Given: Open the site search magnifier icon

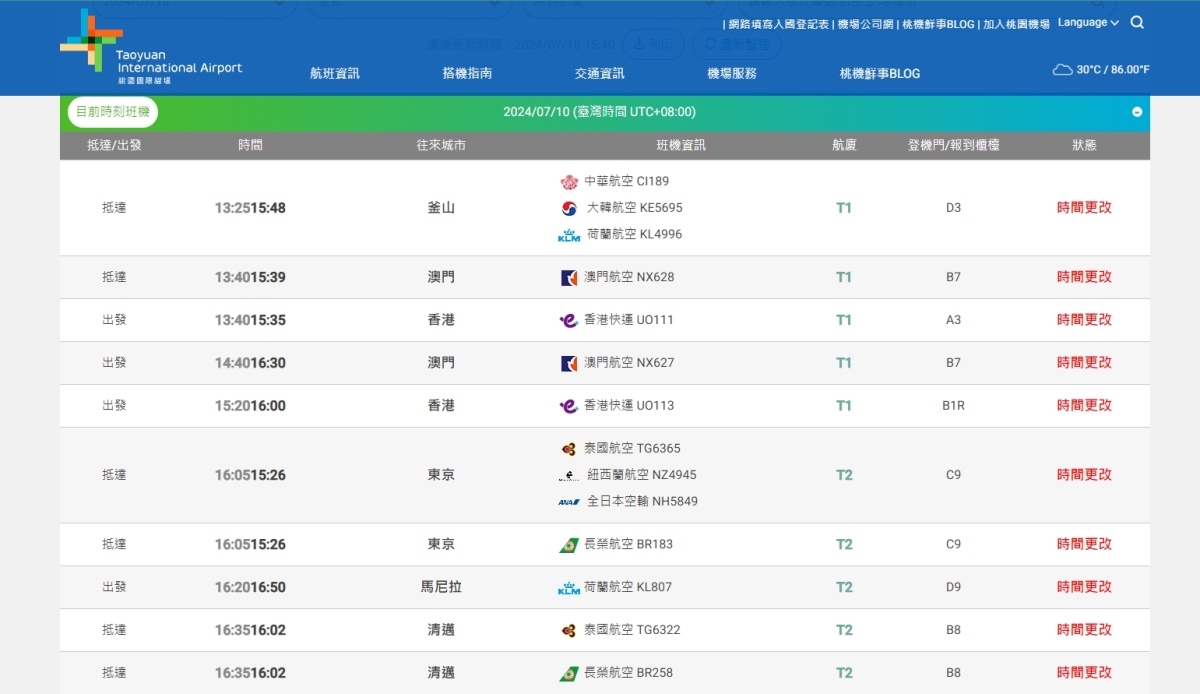Looking at the screenshot, I should pyautogui.click(x=1137, y=22).
